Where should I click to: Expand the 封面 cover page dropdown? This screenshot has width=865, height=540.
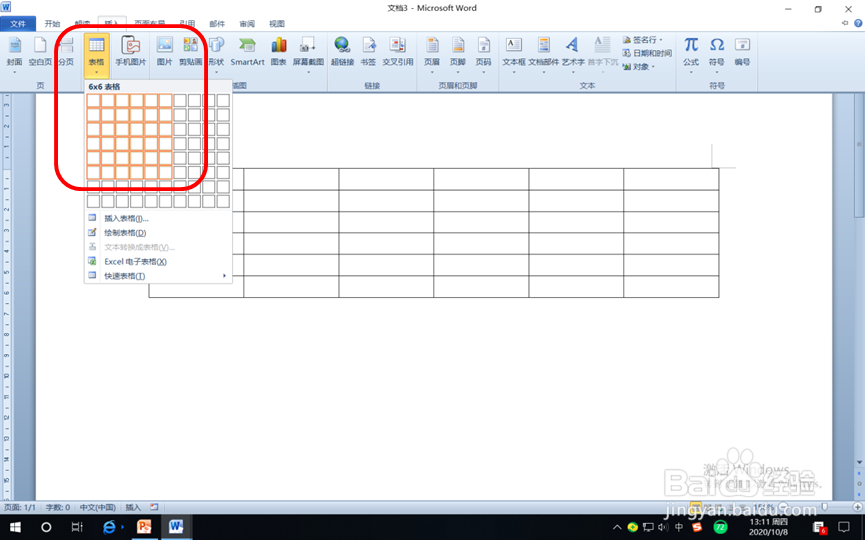[14, 72]
